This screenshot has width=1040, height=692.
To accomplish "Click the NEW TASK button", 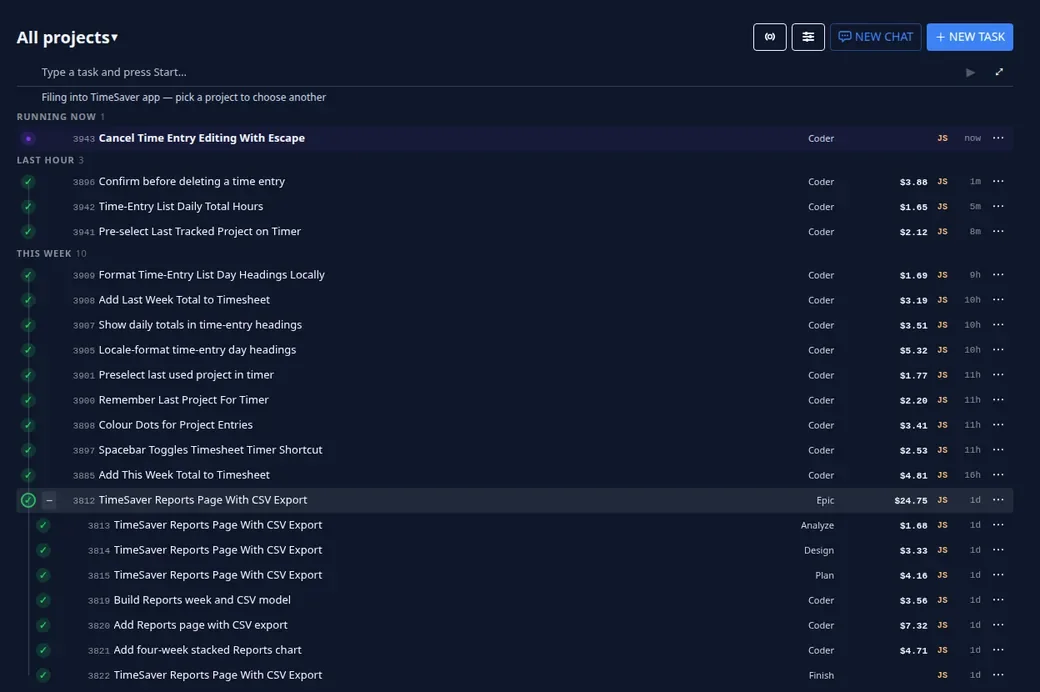I will point(970,37).
